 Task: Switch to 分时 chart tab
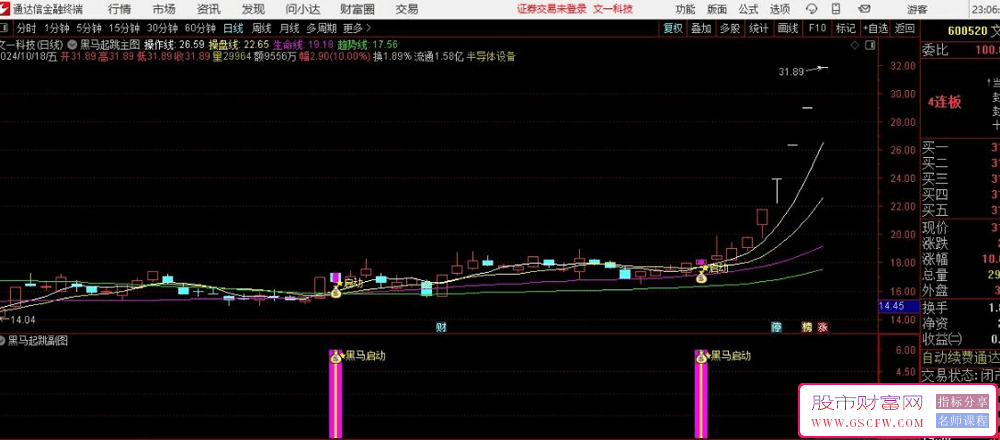pos(26,28)
